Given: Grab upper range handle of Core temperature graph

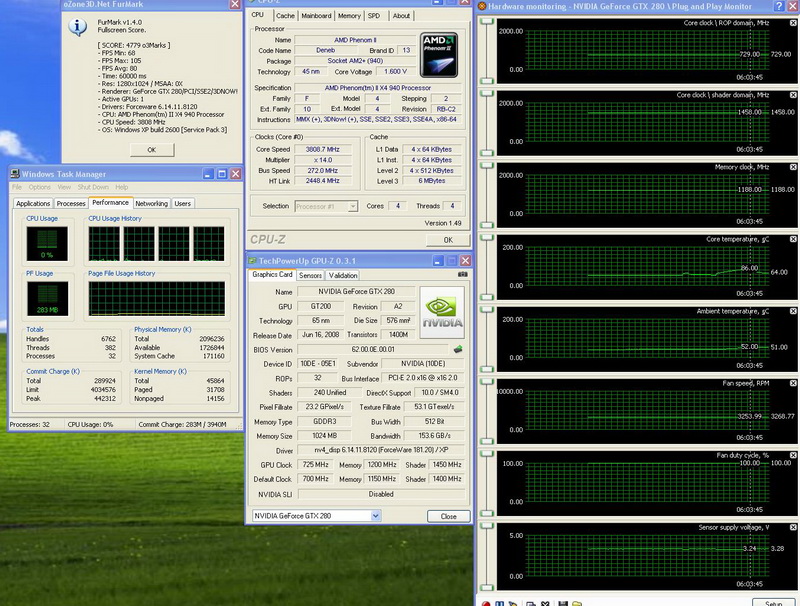Looking at the screenshot, I should pos(487,238).
